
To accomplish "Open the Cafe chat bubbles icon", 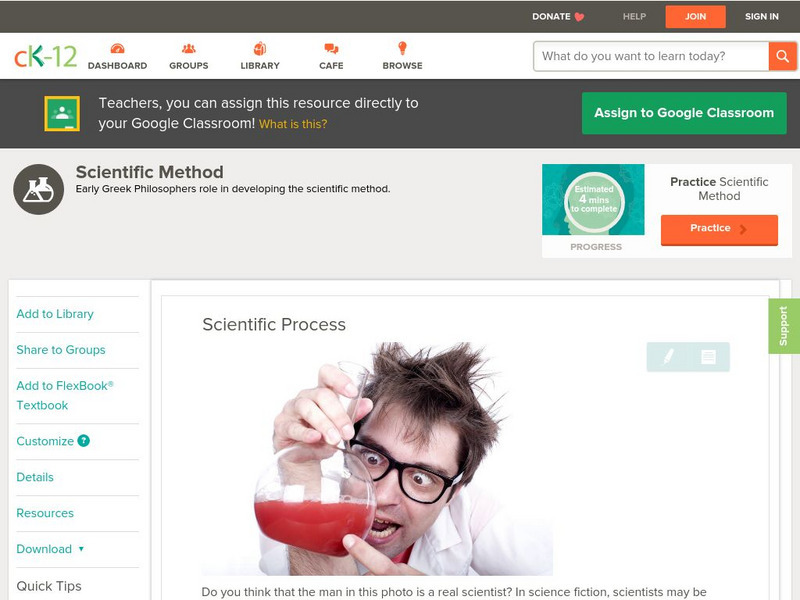I will (x=331, y=48).
